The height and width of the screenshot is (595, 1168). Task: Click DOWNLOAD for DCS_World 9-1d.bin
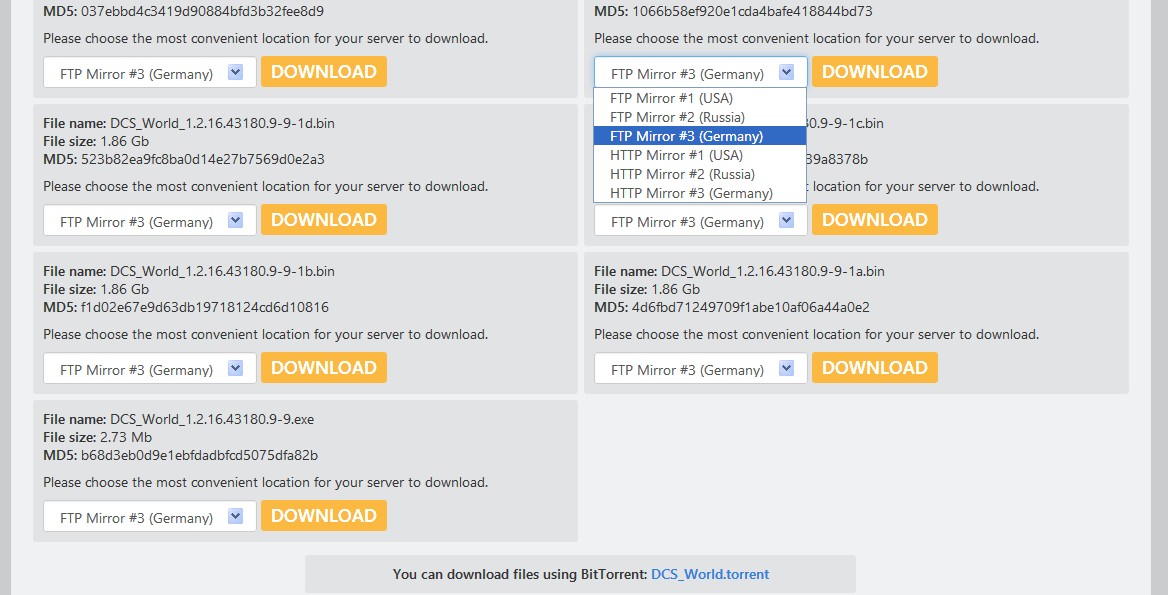point(324,220)
